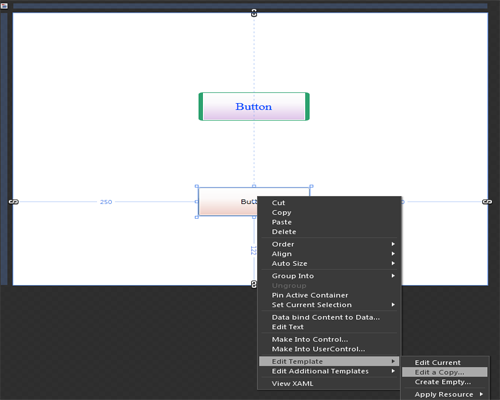Click Paste in the context menu
Viewport: 500px width, 400px height.
[329, 222]
